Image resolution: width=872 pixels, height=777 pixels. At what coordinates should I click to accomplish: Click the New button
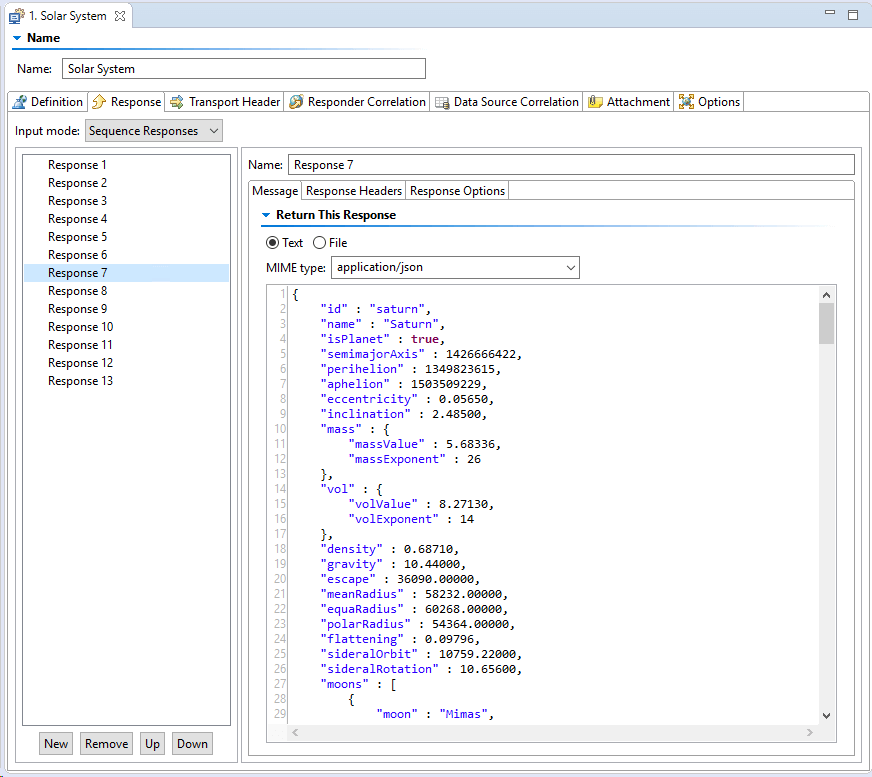(56, 744)
